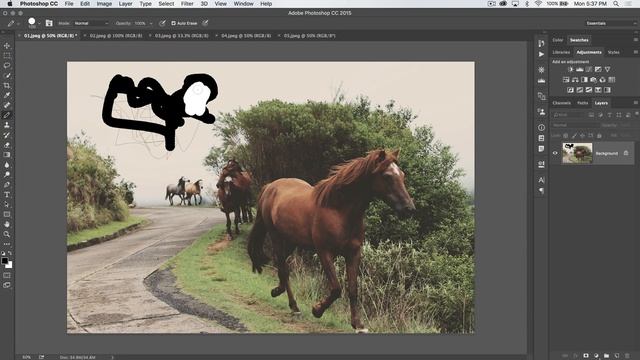Viewport: 640px width, 360px height.
Task: Select the Eyedropper tool
Action: click(x=7, y=95)
